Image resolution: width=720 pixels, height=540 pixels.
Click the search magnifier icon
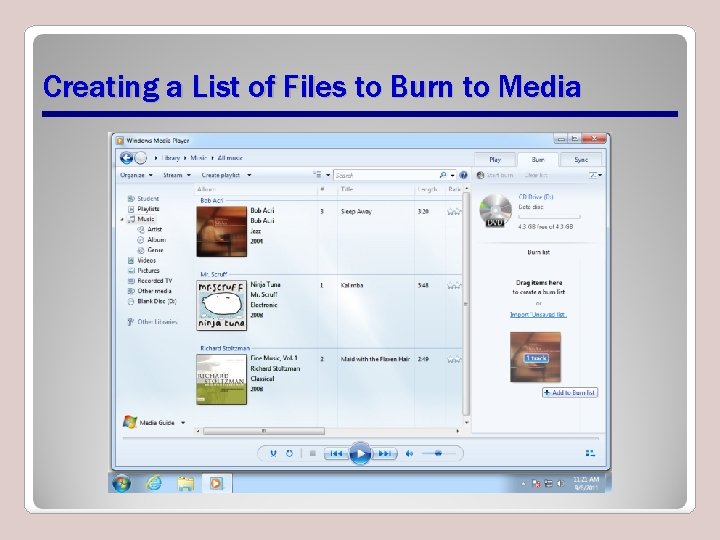tap(443, 175)
